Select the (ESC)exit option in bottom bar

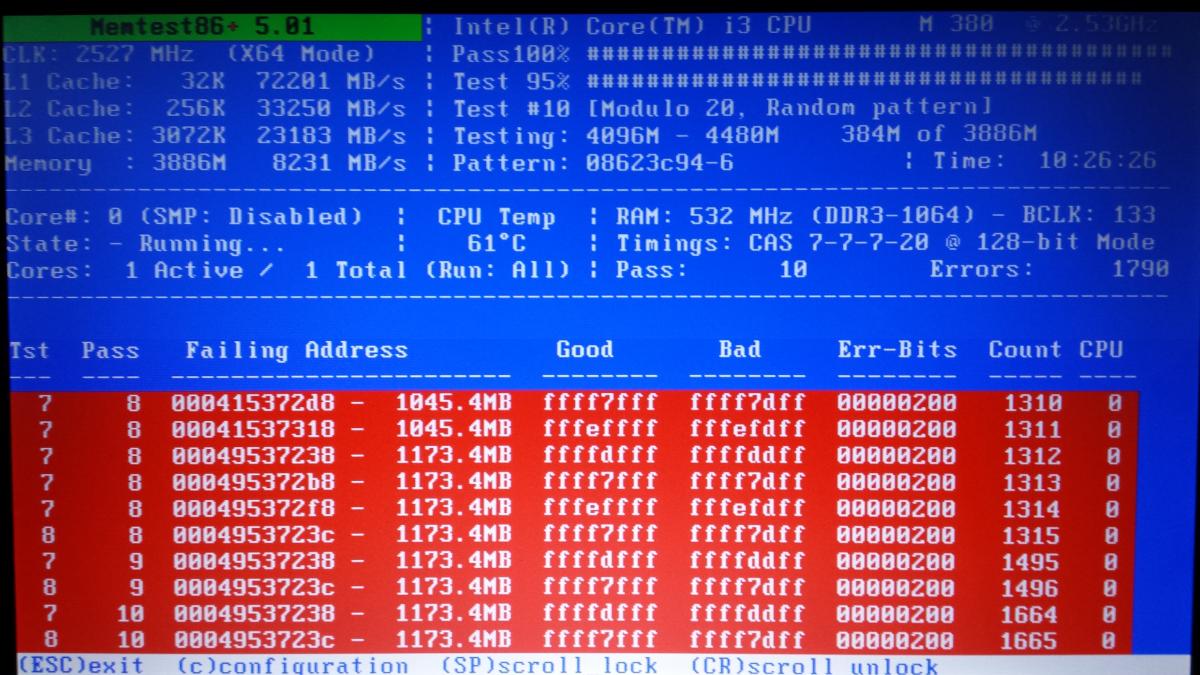coord(81,665)
